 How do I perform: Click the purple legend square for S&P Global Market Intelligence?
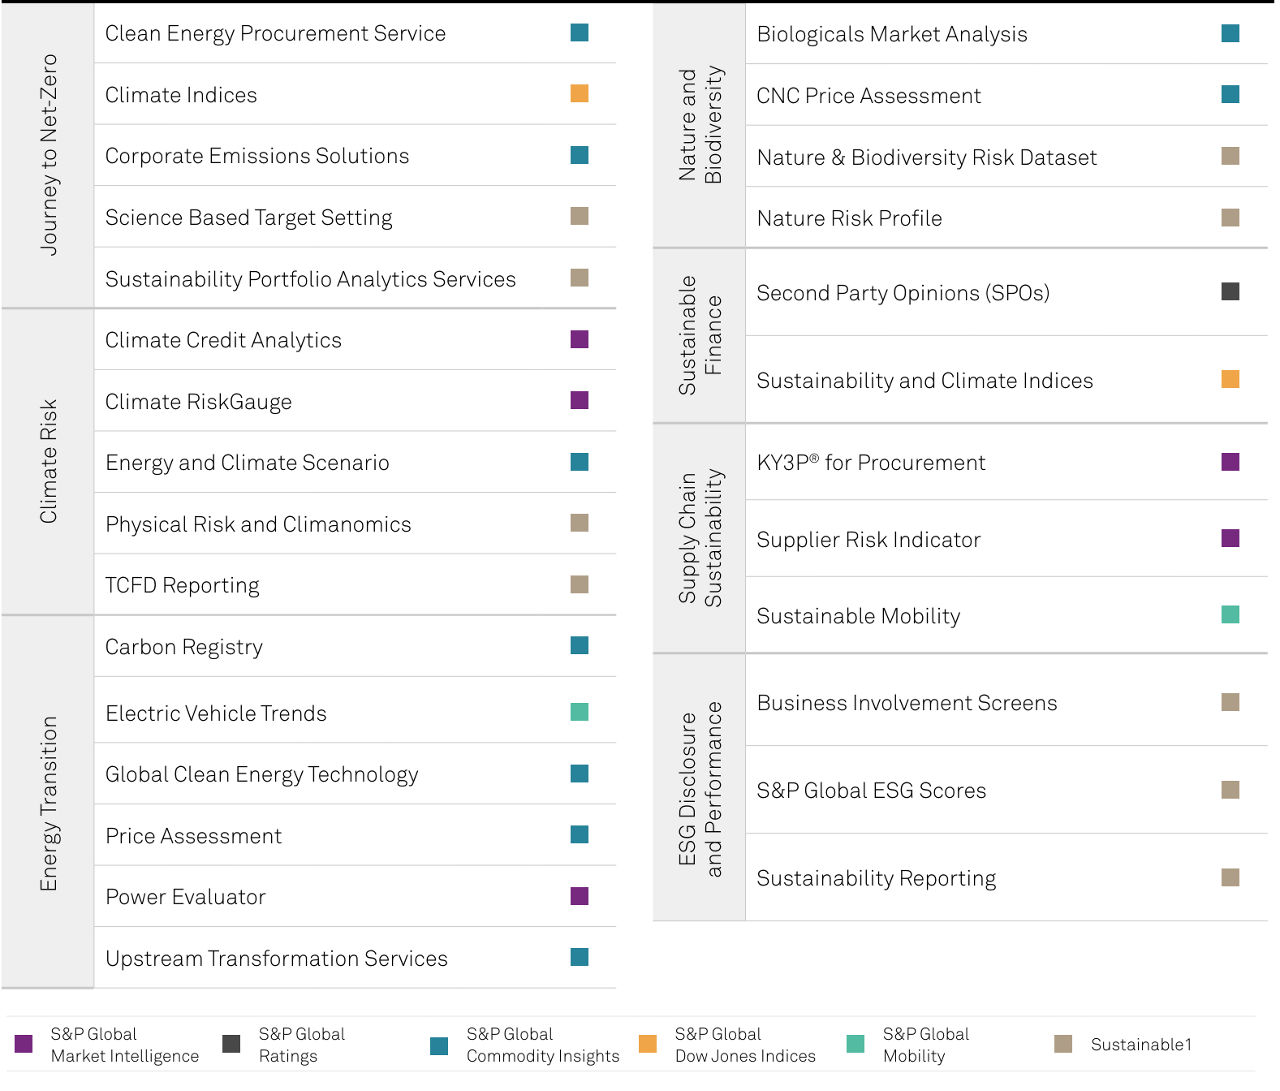click(24, 1044)
